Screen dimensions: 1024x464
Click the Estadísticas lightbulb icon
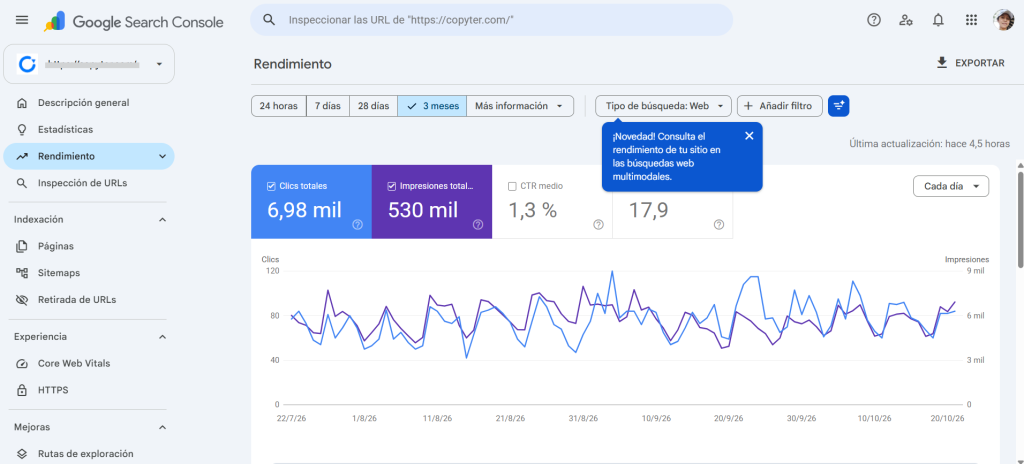[x=22, y=129]
